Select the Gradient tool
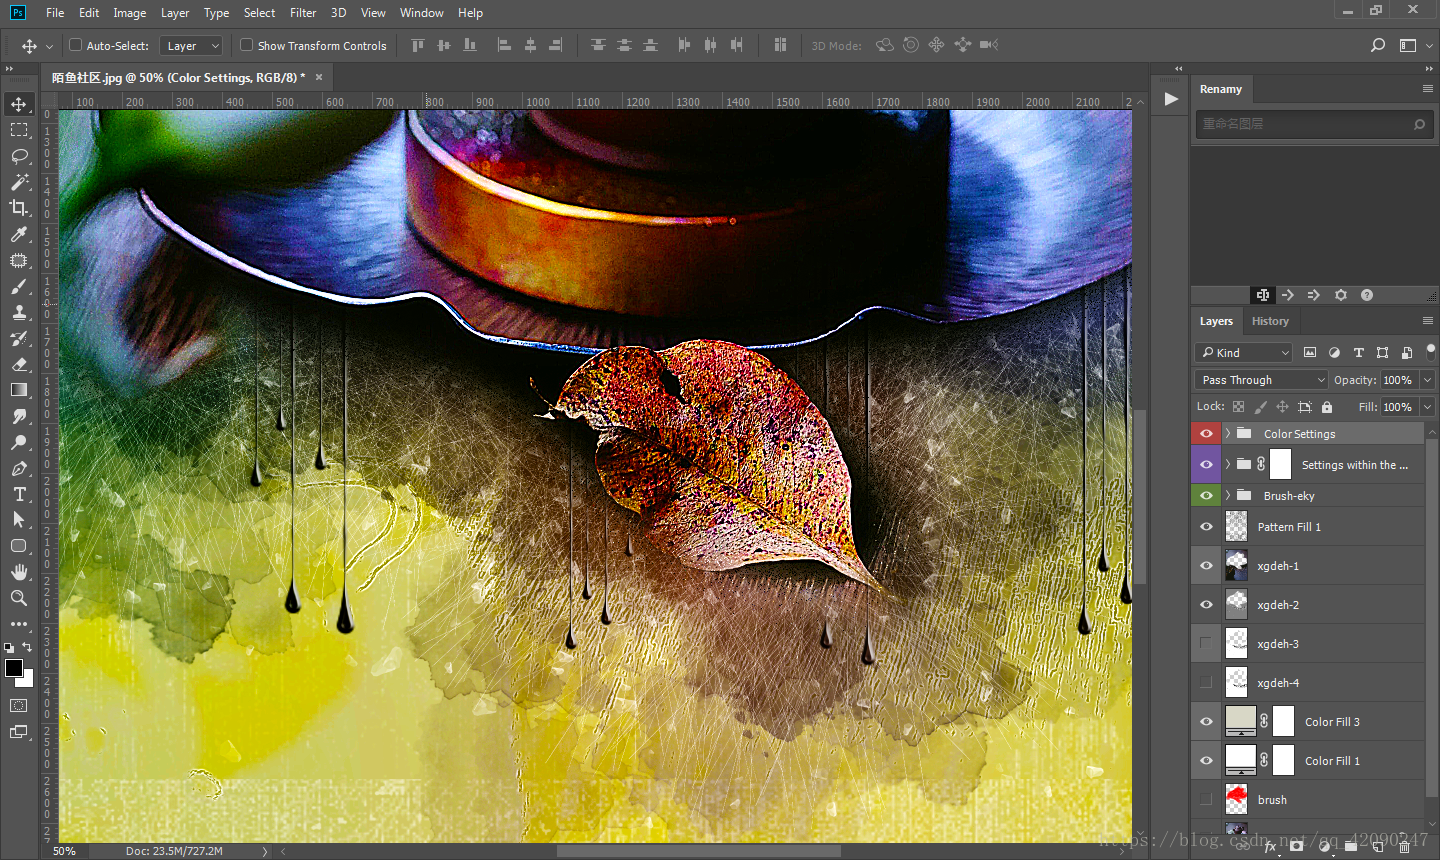The image size is (1440, 860). (x=19, y=390)
